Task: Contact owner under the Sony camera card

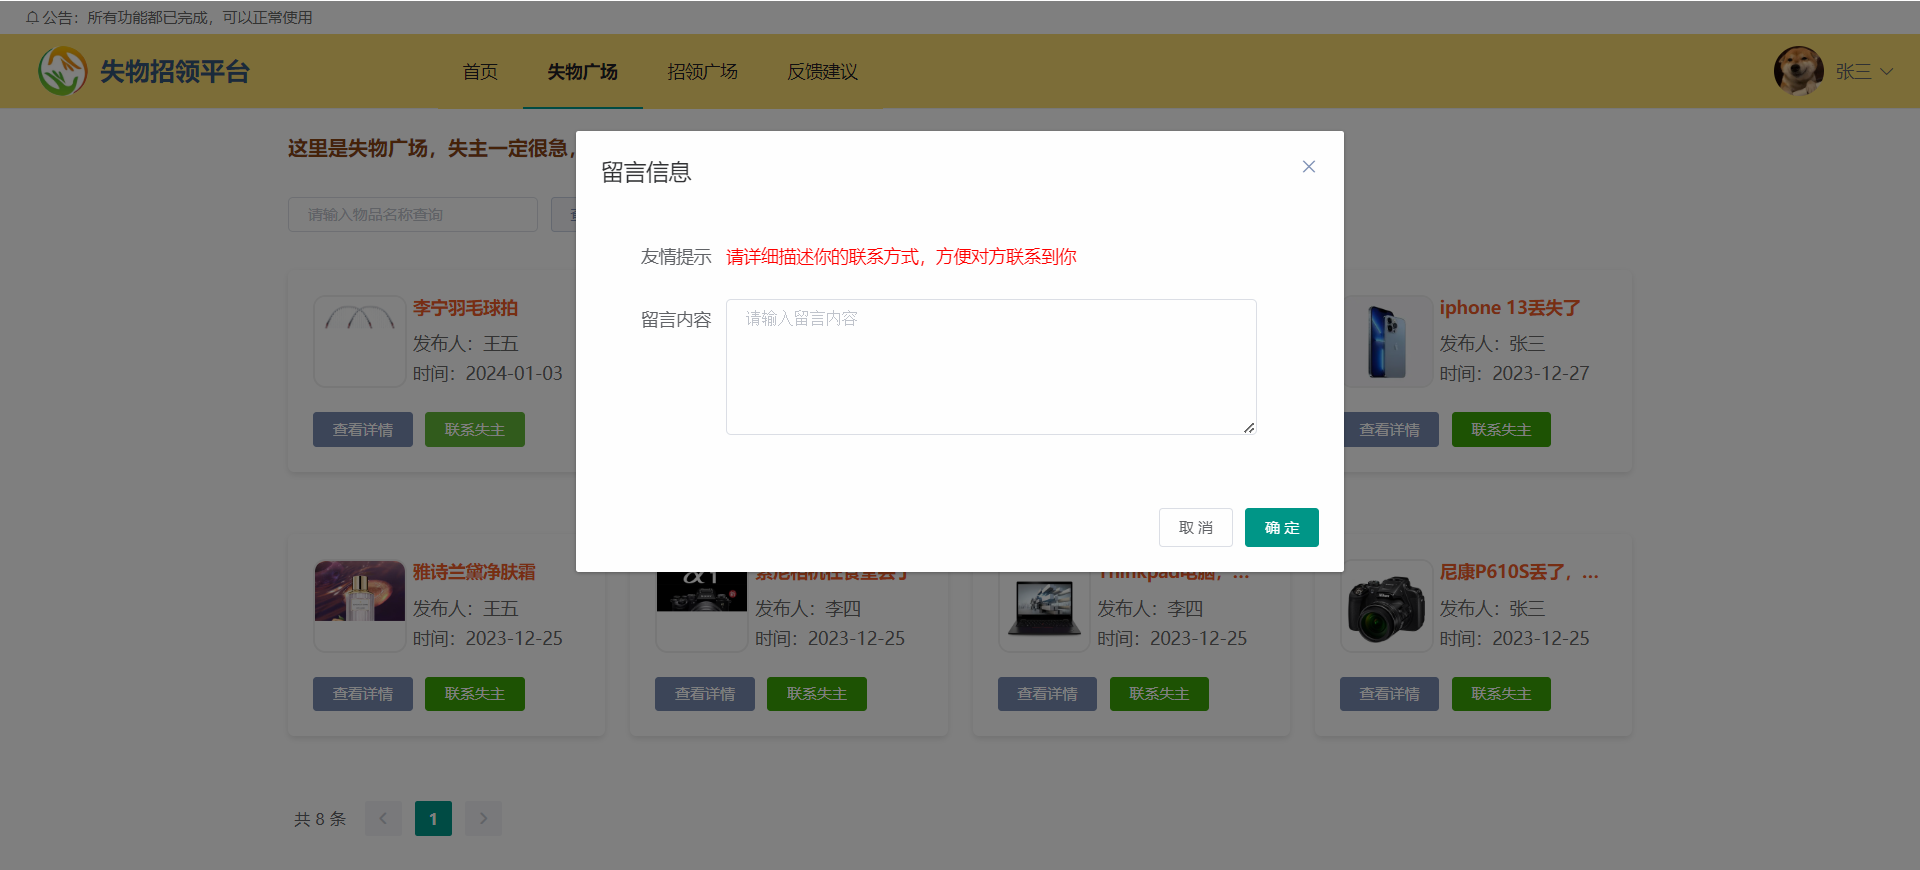Action: (x=817, y=694)
